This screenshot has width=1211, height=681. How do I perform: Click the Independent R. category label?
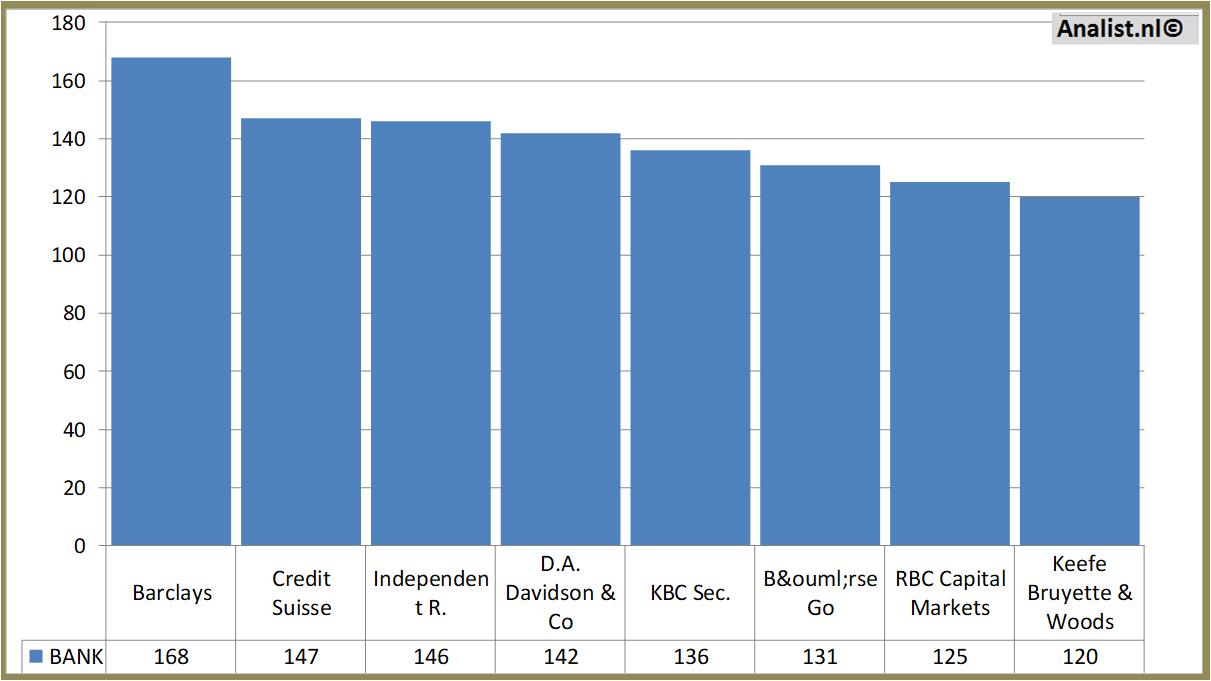(x=431, y=593)
